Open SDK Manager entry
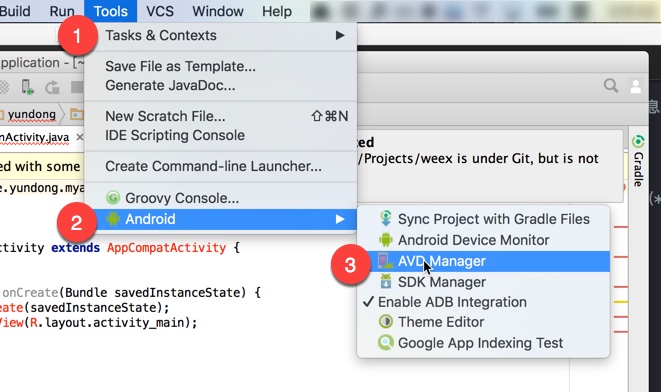Image resolution: width=661 pixels, height=392 pixels. tap(483, 282)
